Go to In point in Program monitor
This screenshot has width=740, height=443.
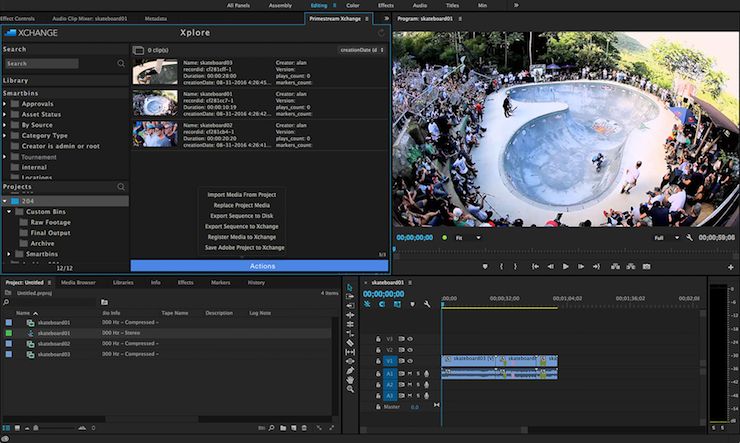(535, 267)
